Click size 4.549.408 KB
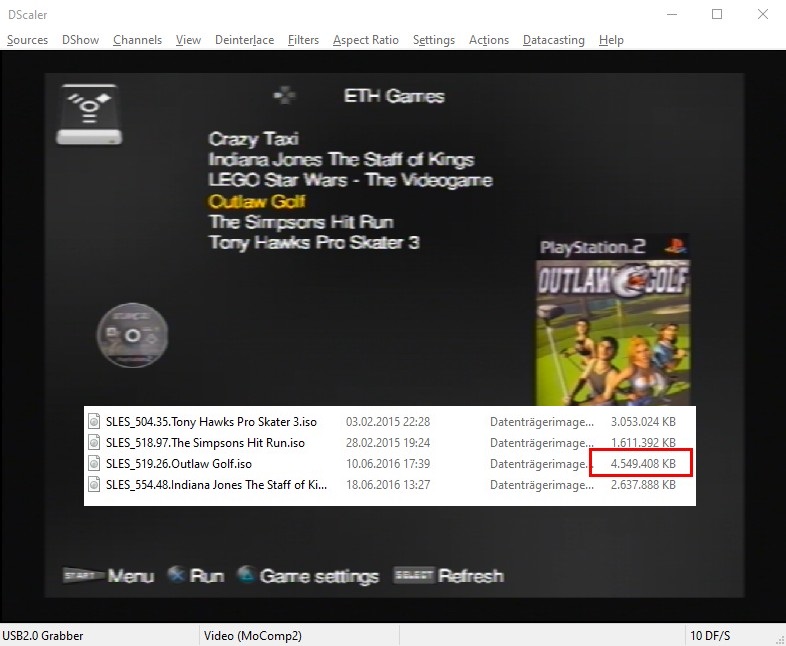Image resolution: width=786 pixels, height=646 pixels. [x=643, y=464]
